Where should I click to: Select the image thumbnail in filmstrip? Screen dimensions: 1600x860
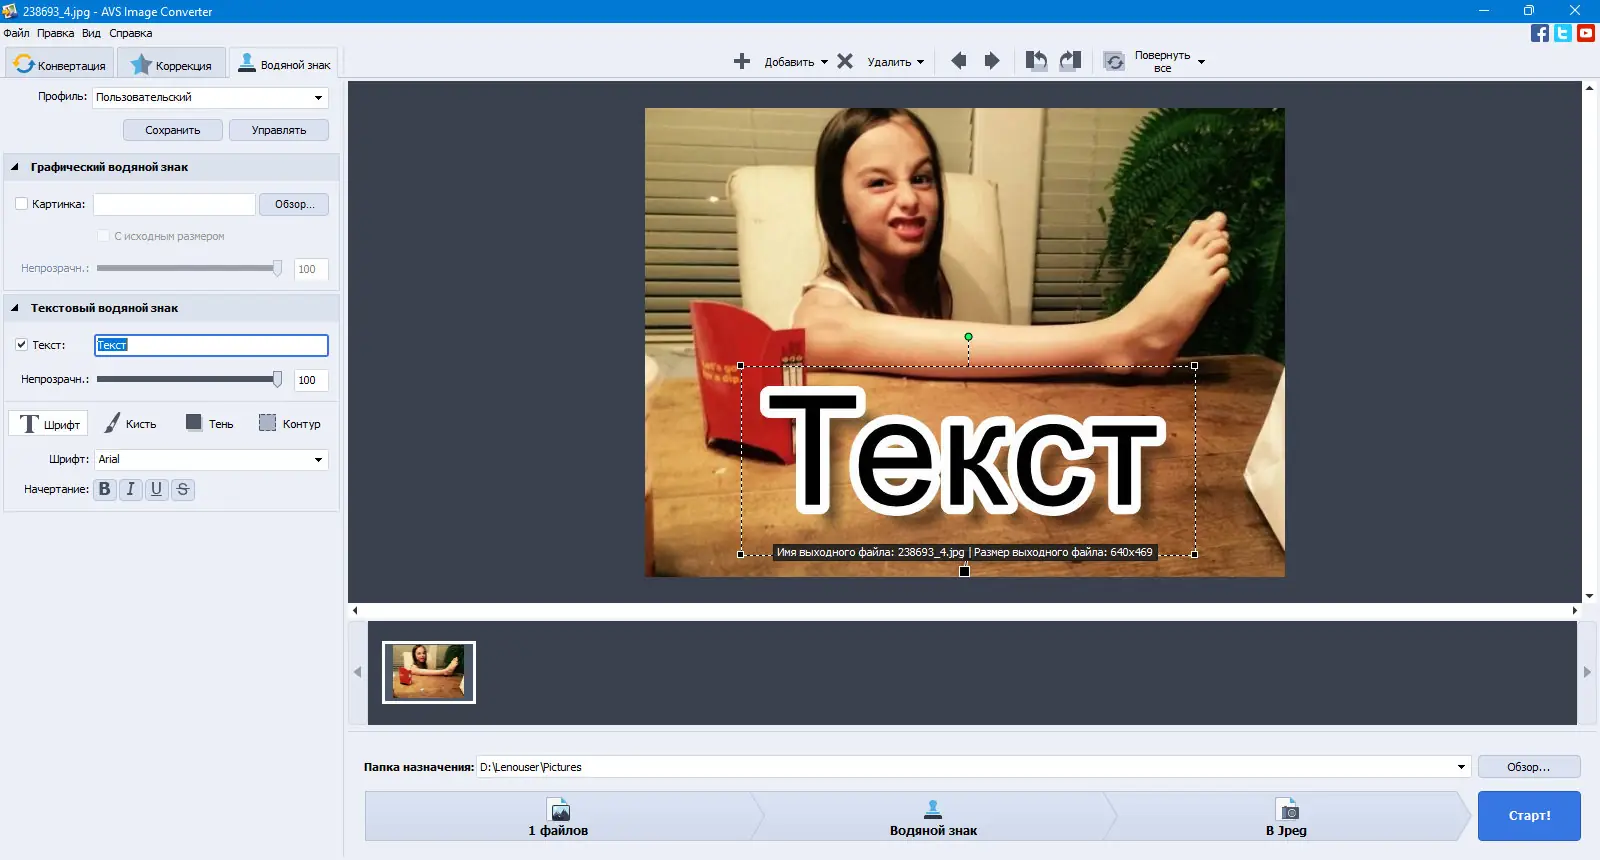(x=429, y=672)
